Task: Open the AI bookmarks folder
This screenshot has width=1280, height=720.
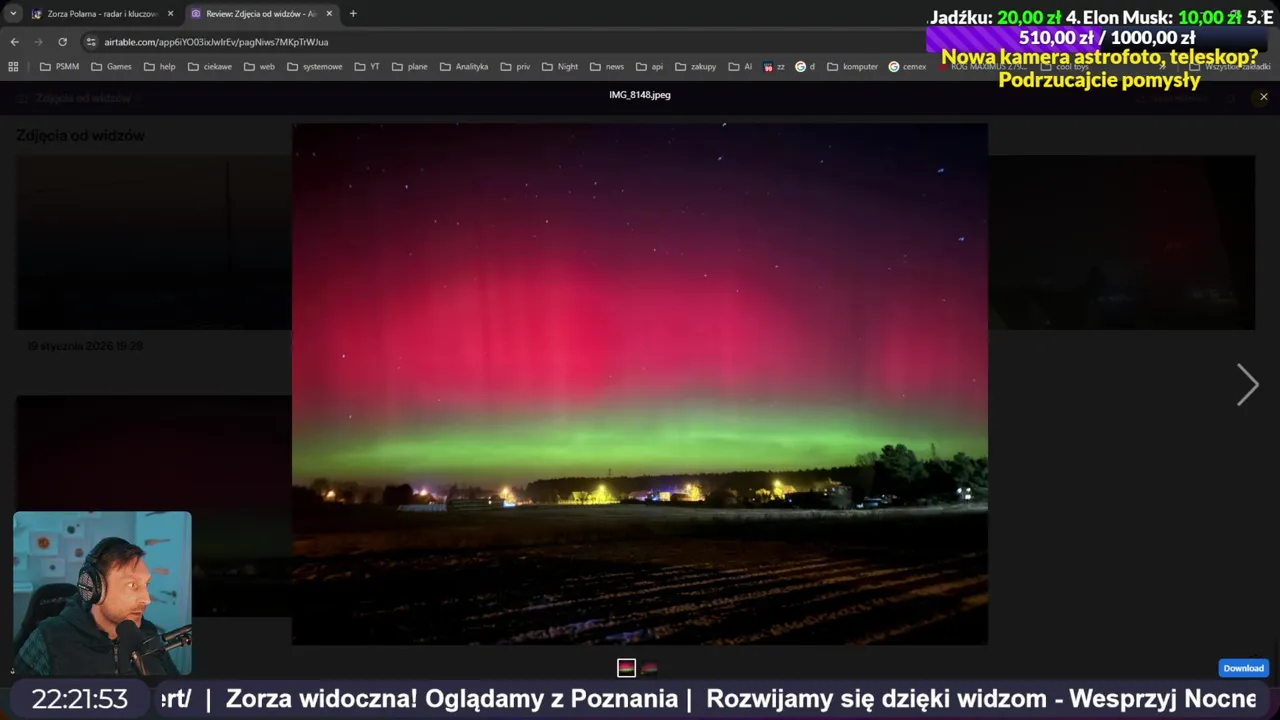Action: [x=740, y=67]
